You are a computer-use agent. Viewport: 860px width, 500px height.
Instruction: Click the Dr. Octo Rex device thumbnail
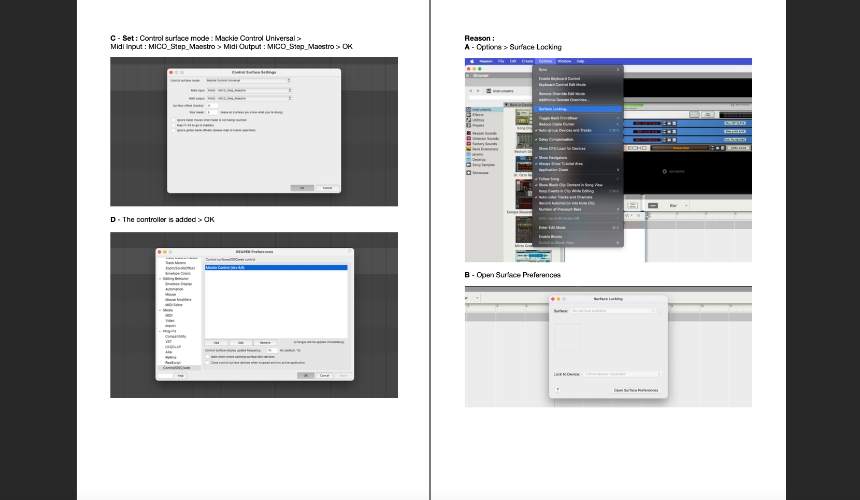523,163
